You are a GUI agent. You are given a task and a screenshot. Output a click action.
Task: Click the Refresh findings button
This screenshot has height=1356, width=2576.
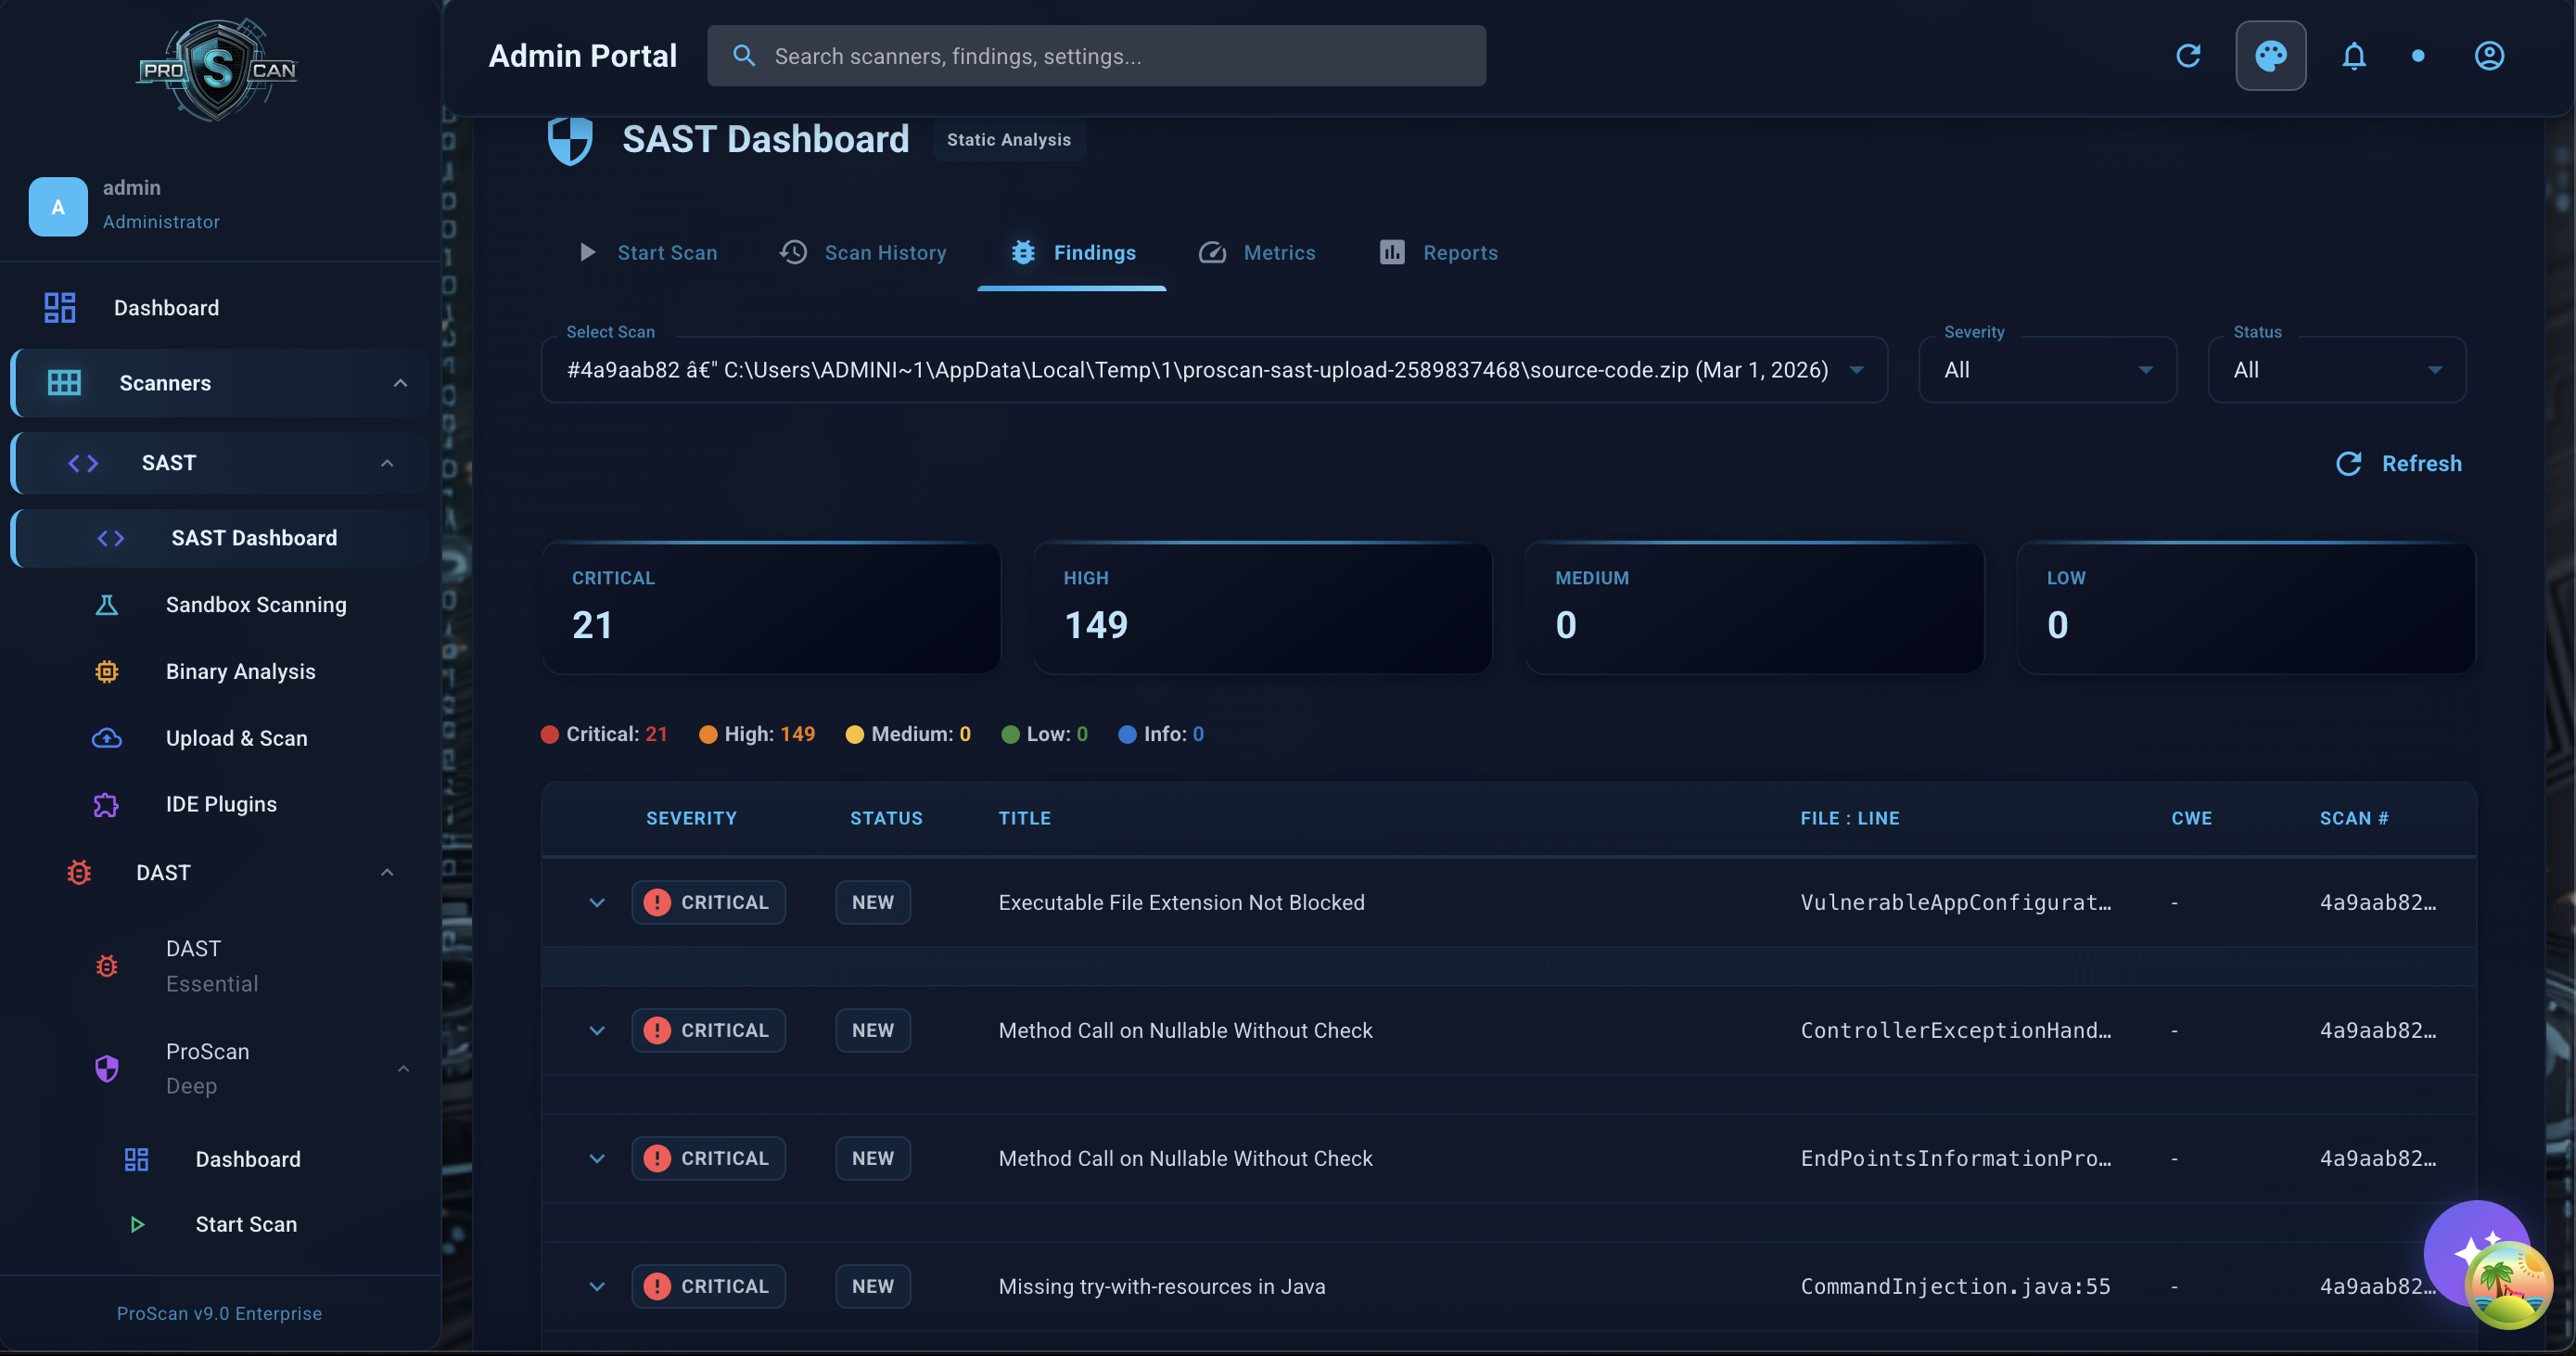(x=2398, y=464)
